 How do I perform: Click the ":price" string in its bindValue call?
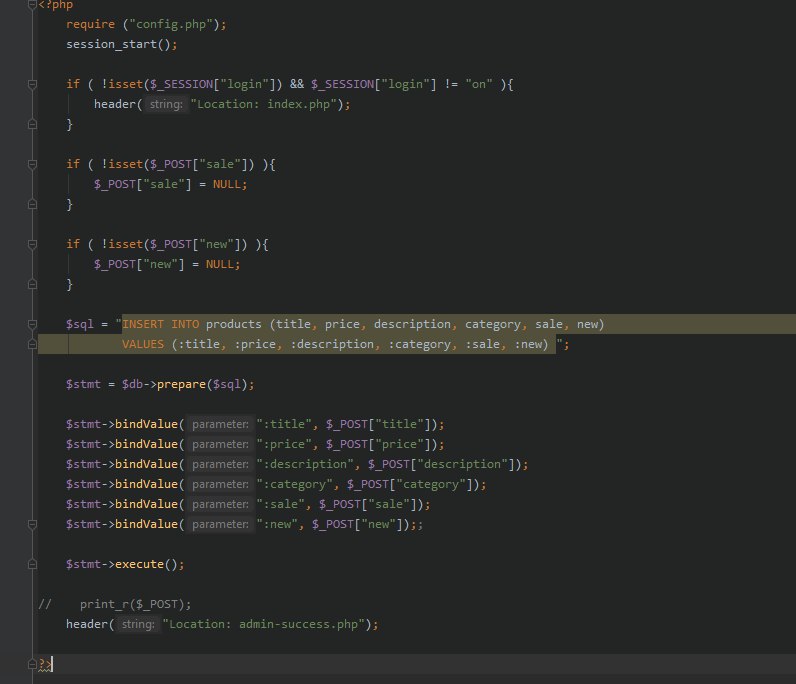(284, 444)
